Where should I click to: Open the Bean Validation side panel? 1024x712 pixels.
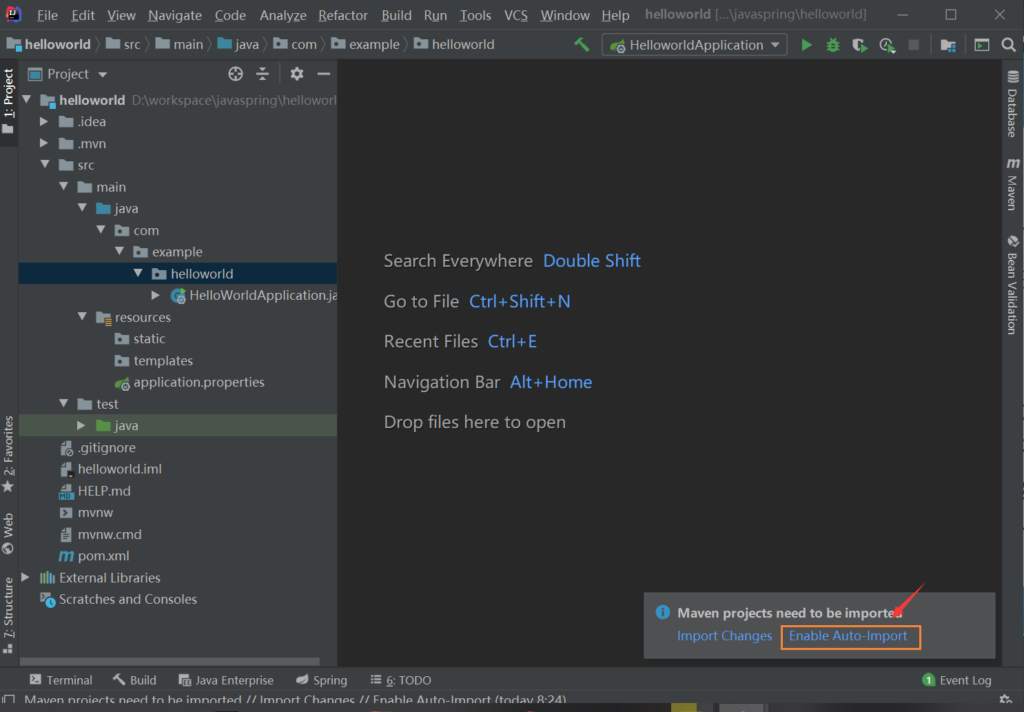coord(1012,285)
